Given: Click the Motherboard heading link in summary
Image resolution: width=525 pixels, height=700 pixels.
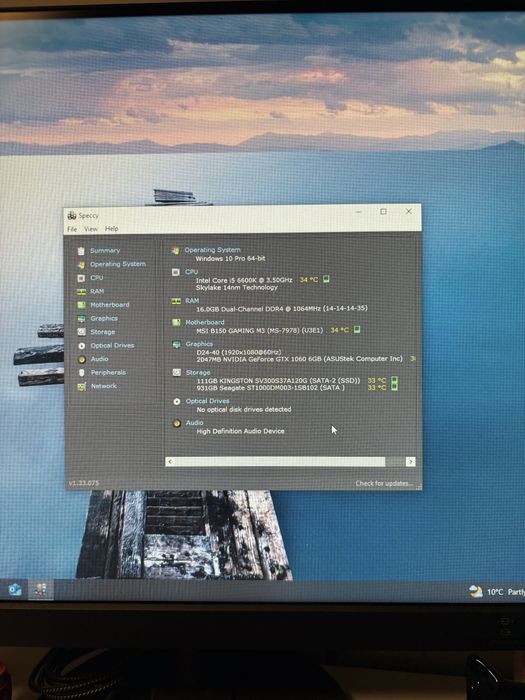Looking at the screenshot, I should [205, 322].
